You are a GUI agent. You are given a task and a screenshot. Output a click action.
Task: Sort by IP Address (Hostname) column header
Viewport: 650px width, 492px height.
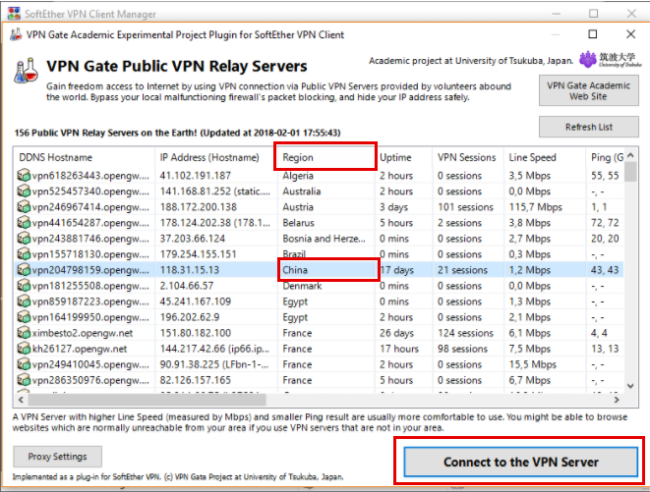coord(216,158)
